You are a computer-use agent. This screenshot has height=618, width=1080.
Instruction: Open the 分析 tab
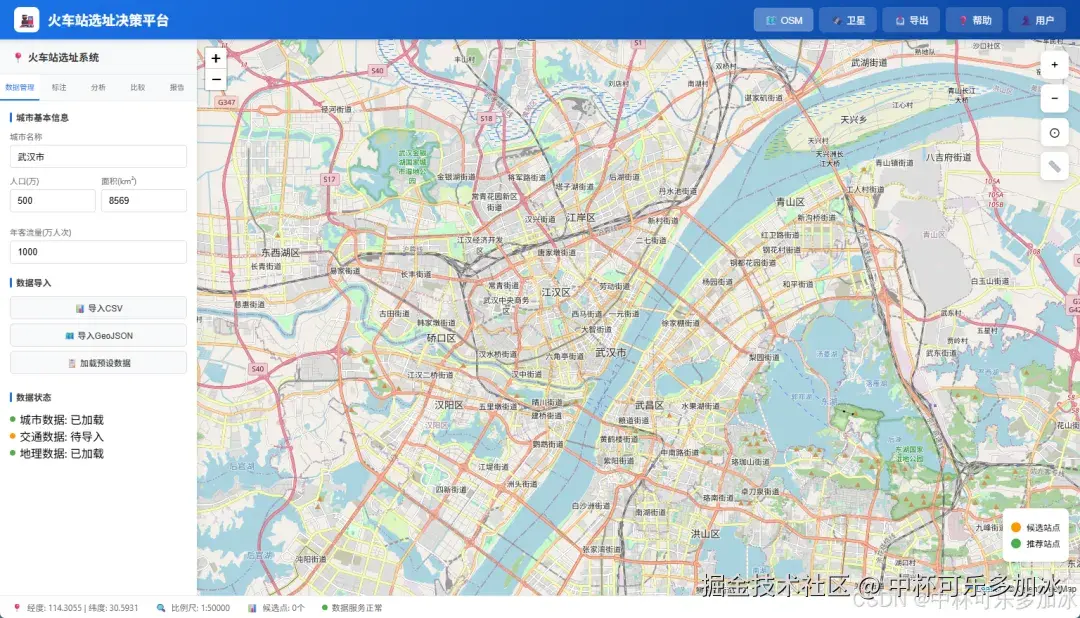tap(98, 87)
